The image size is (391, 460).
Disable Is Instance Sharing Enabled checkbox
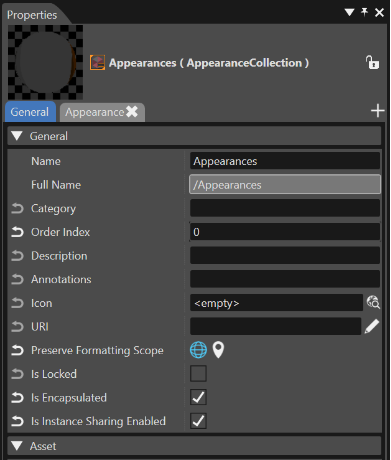(x=198, y=421)
